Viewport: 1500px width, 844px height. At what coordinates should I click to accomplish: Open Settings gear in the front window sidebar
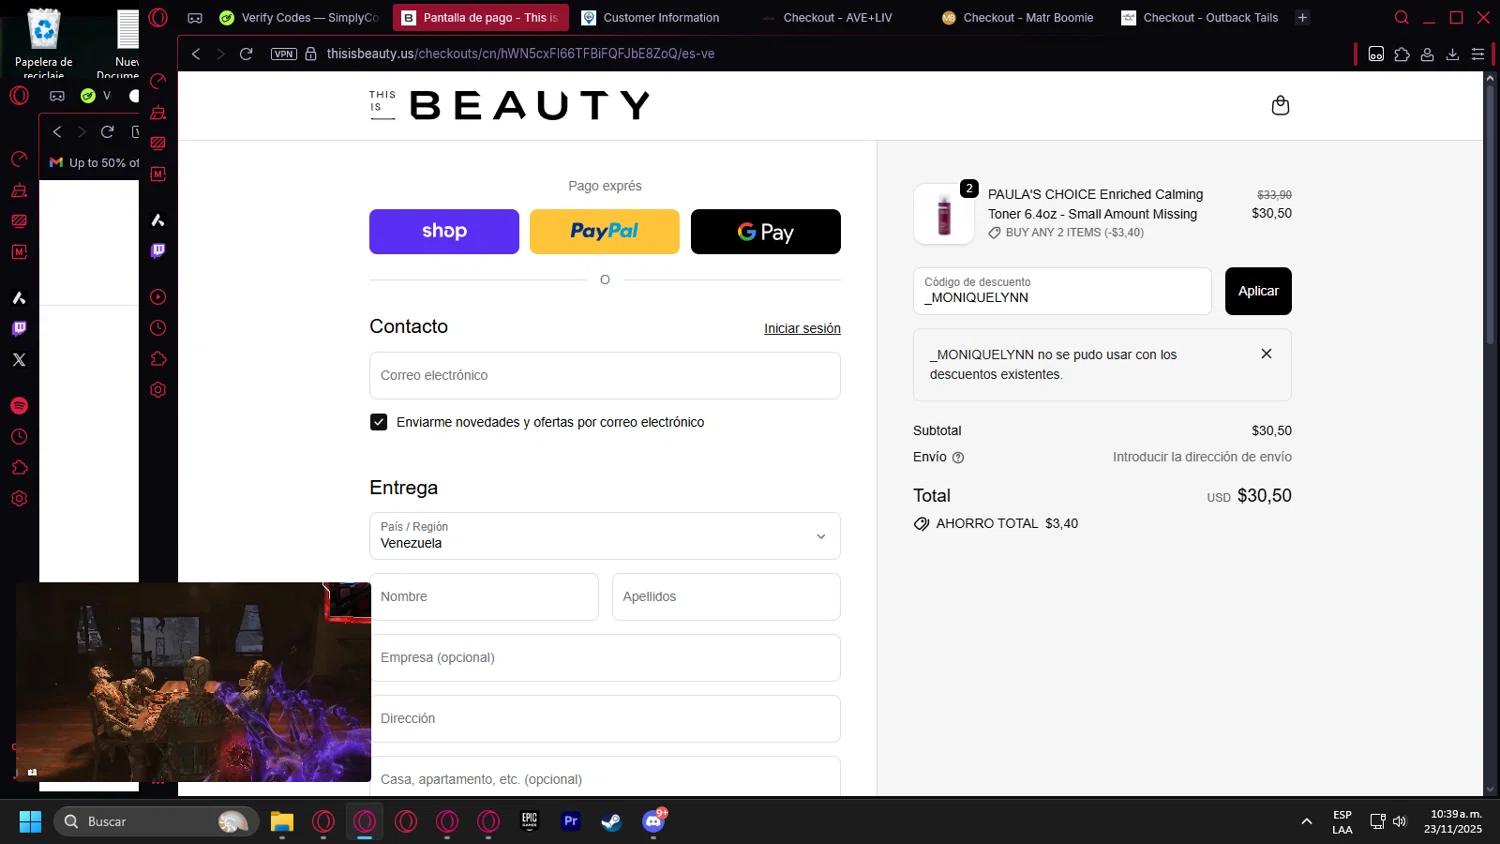coord(158,390)
